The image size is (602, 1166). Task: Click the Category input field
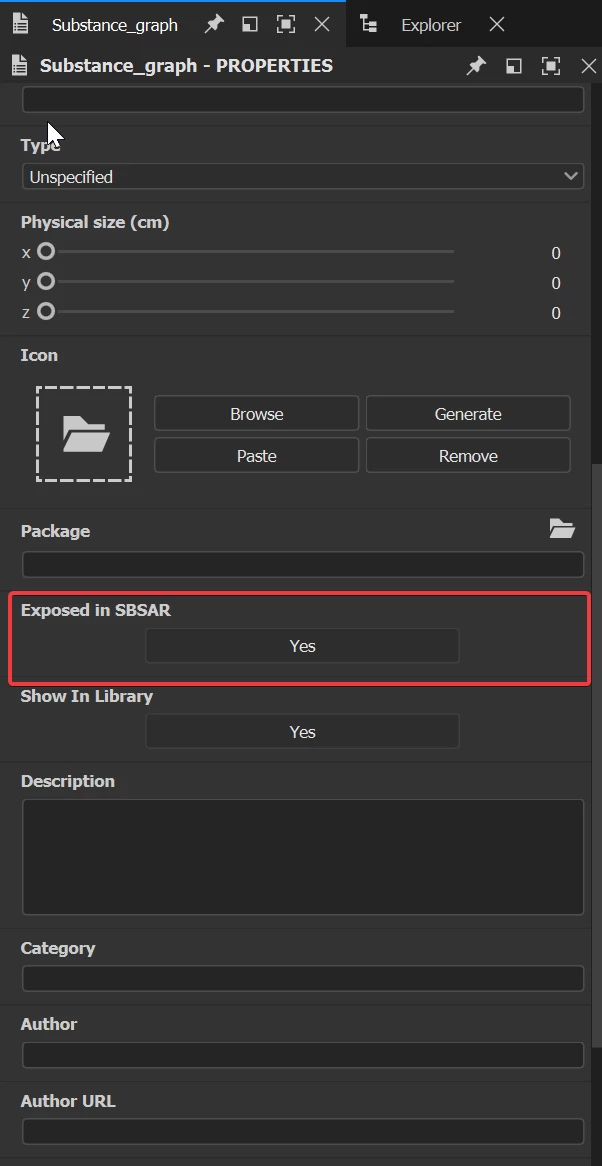303,979
